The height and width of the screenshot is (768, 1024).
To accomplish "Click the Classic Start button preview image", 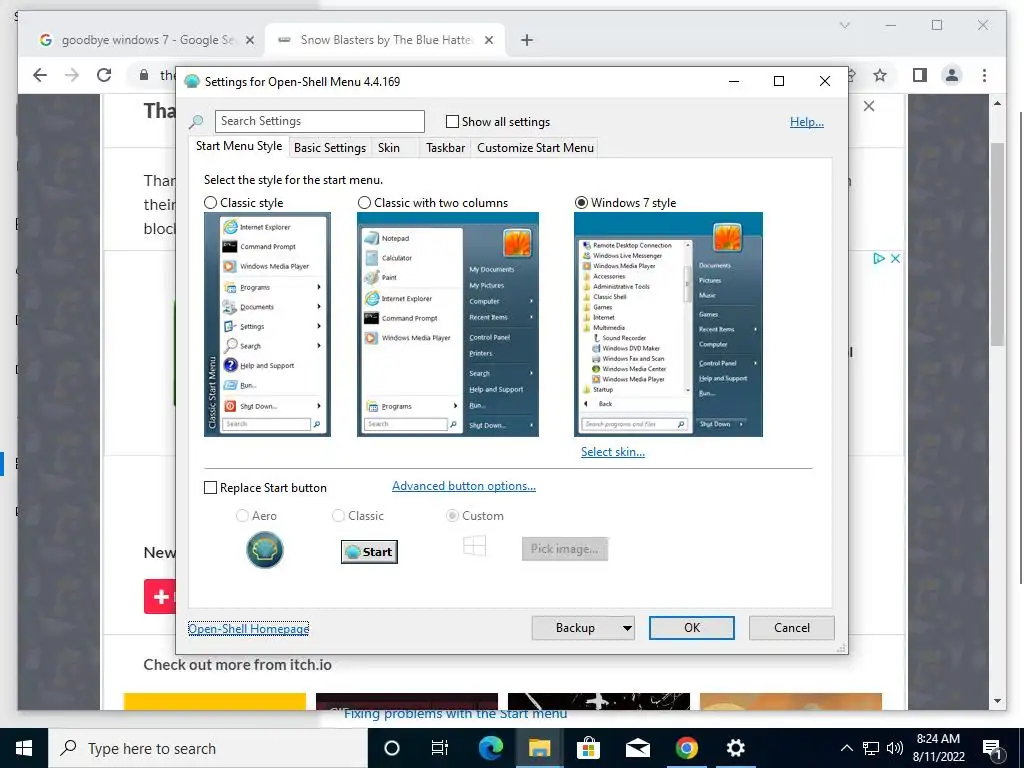I will click(x=369, y=552).
